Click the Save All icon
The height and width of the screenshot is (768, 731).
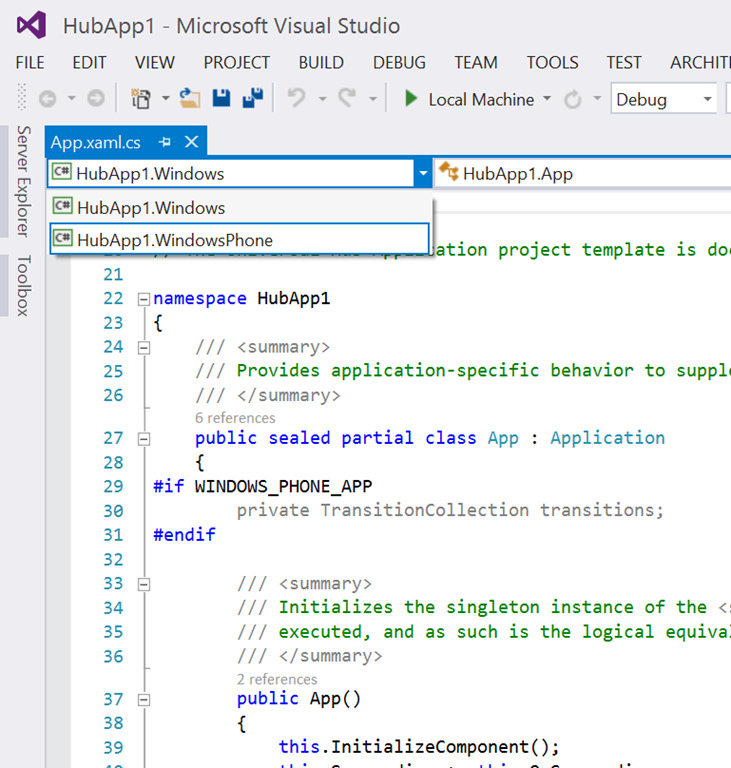click(x=253, y=98)
